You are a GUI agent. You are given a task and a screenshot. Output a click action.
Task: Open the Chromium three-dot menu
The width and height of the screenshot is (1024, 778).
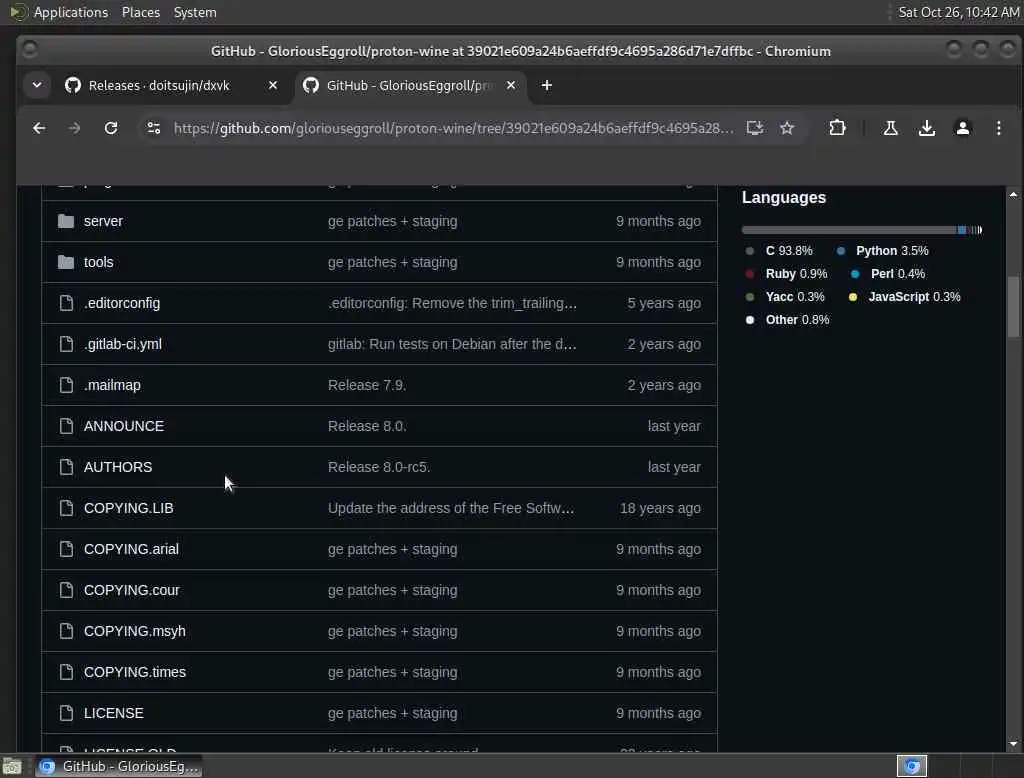tap(999, 128)
